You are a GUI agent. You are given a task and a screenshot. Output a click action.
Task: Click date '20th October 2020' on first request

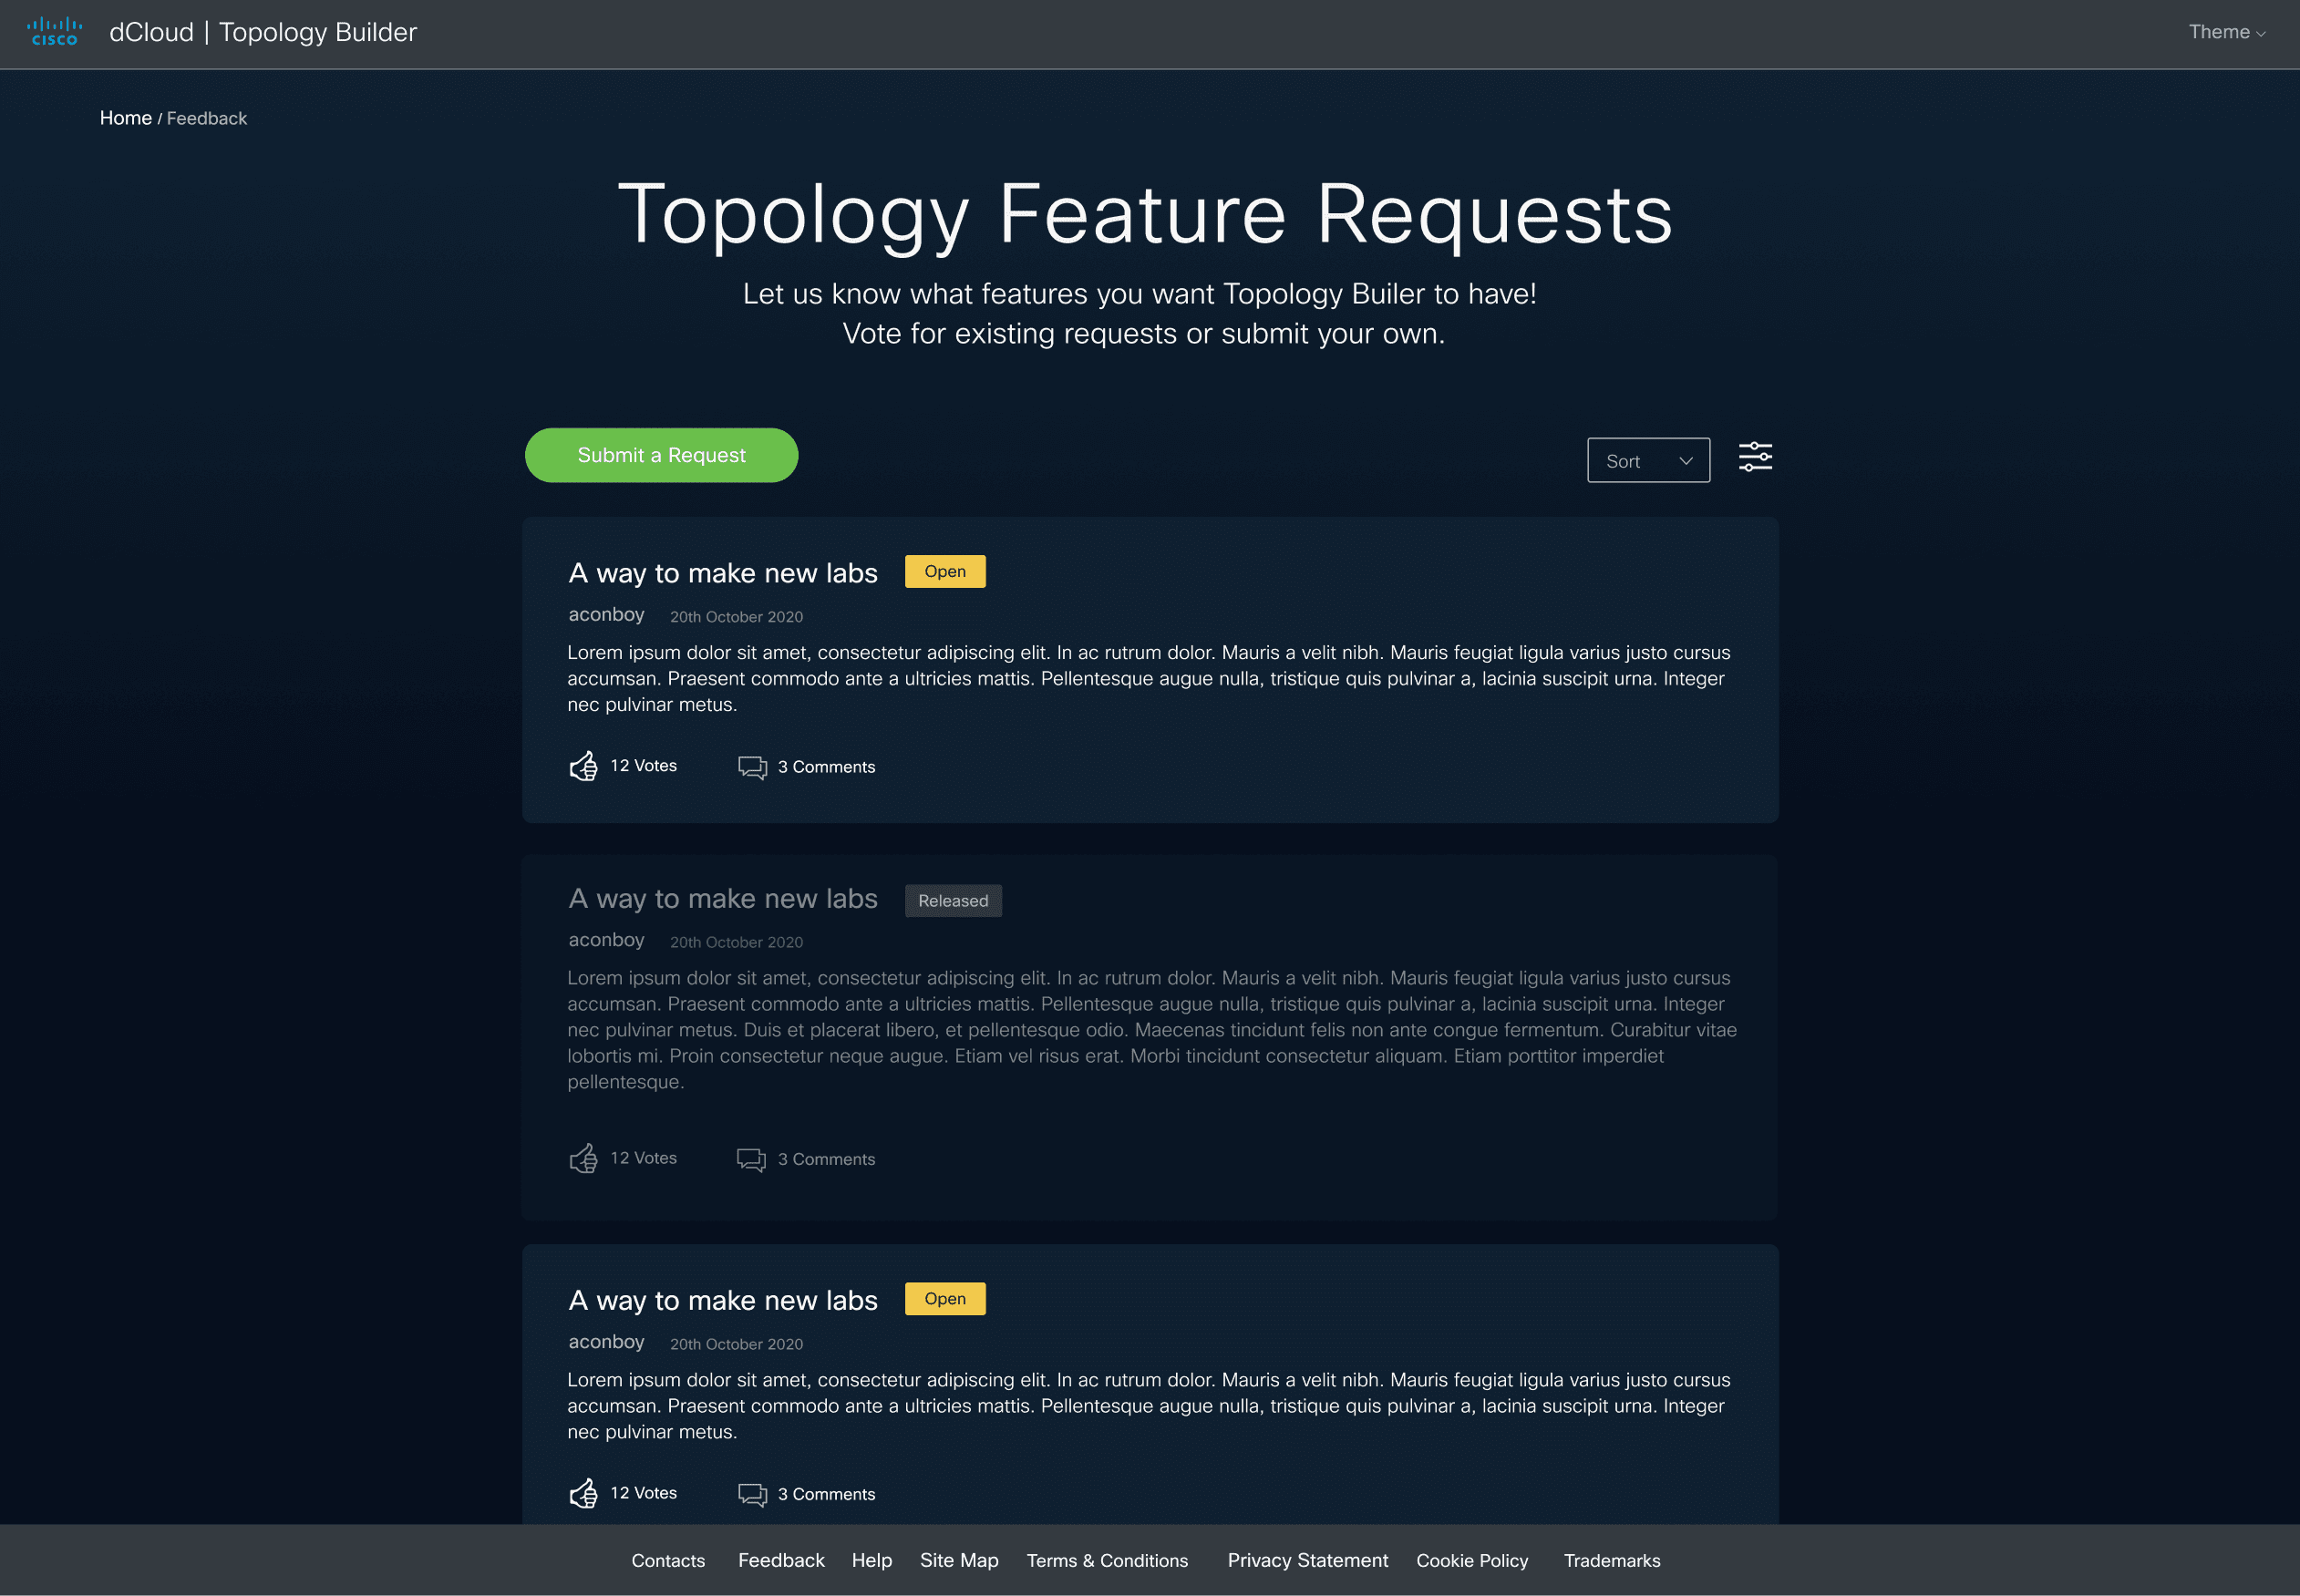point(736,617)
